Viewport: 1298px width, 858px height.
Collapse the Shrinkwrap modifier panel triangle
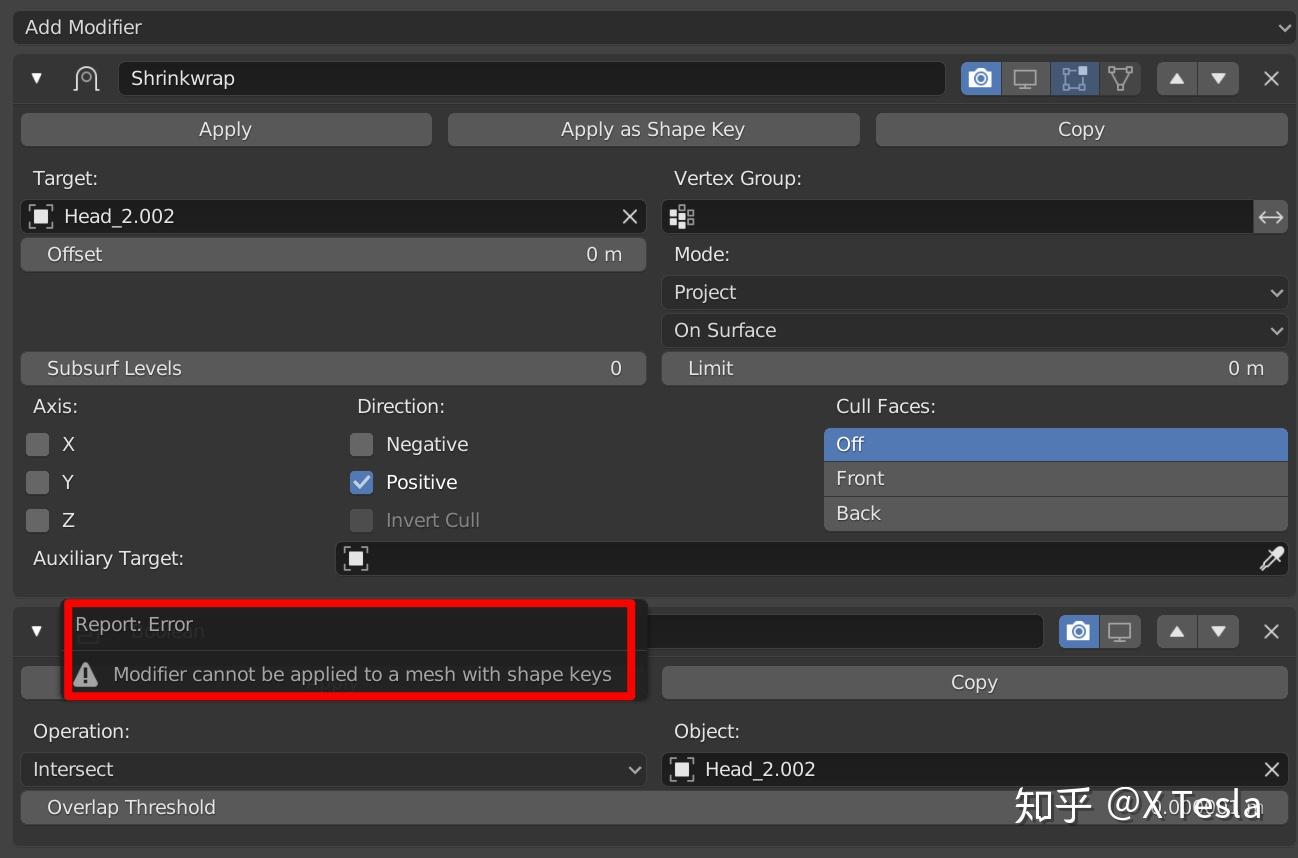click(37, 78)
